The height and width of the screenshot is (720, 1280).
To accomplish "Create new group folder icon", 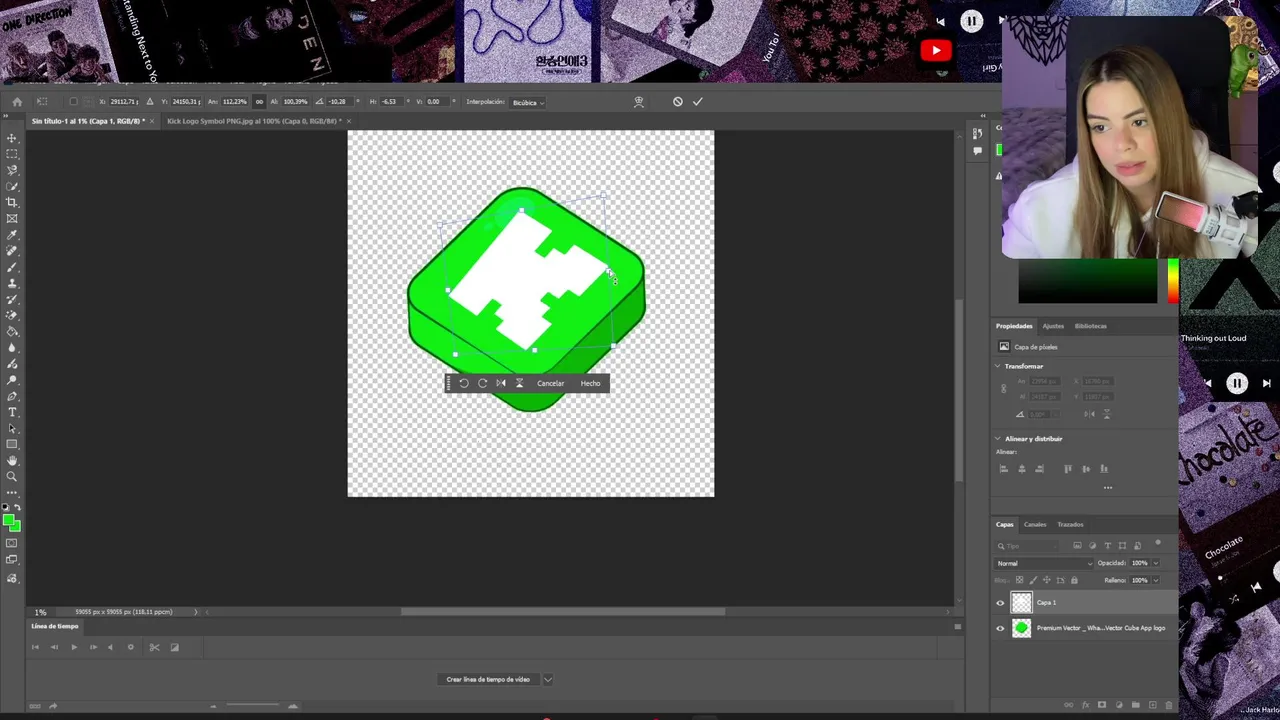I will [x=1135, y=705].
